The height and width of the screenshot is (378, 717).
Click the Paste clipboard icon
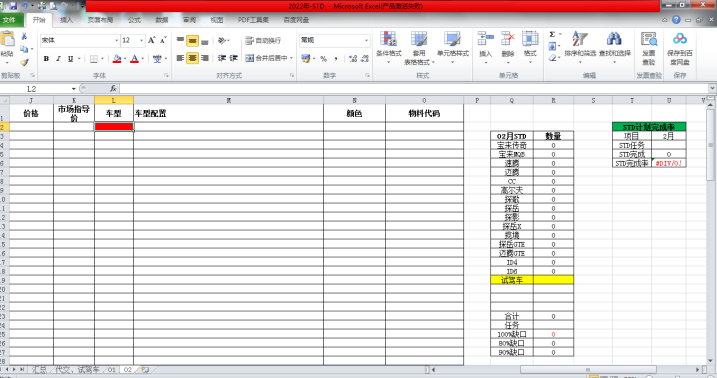[7, 39]
